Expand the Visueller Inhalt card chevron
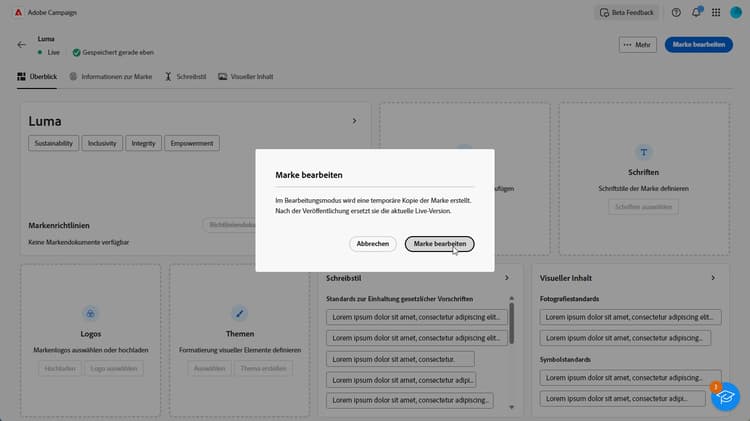This screenshot has width=750, height=421. coord(713,277)
